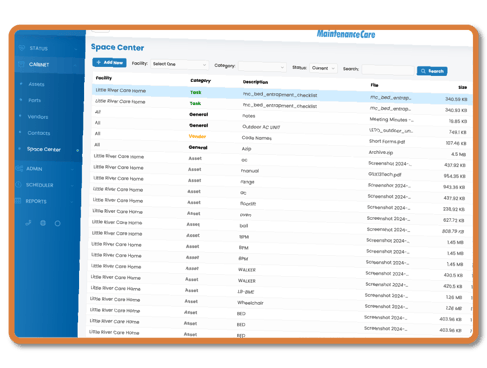Click the MaintenanceCare logo
Image resolution: width=487 pixels, height=368 pixels.
[346, 34]
